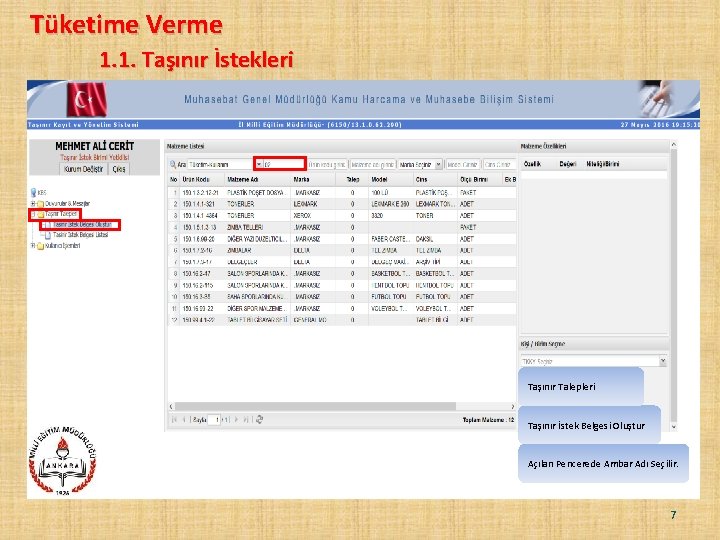The width and height of the screenshot is (720, 540).
Task: Click the Duyurular & Mesajlar folder icon
Action: 40,203
